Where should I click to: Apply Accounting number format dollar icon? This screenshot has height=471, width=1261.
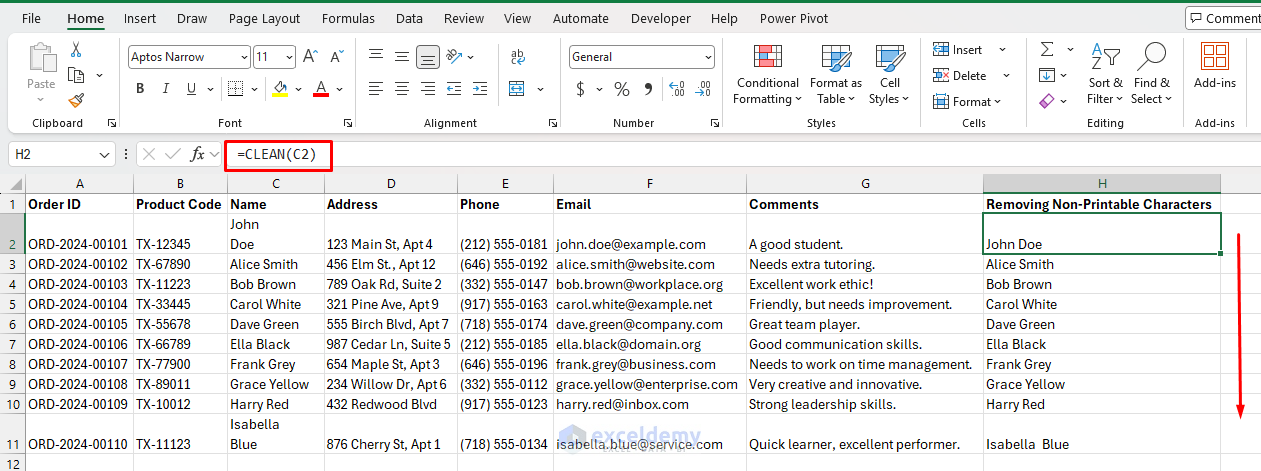(581, 89)
